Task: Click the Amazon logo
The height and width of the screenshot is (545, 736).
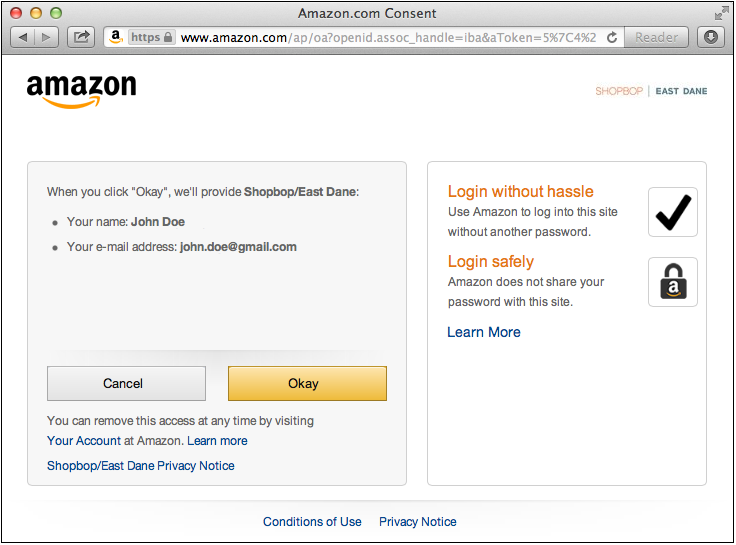Action: click(x=82, y=90)
